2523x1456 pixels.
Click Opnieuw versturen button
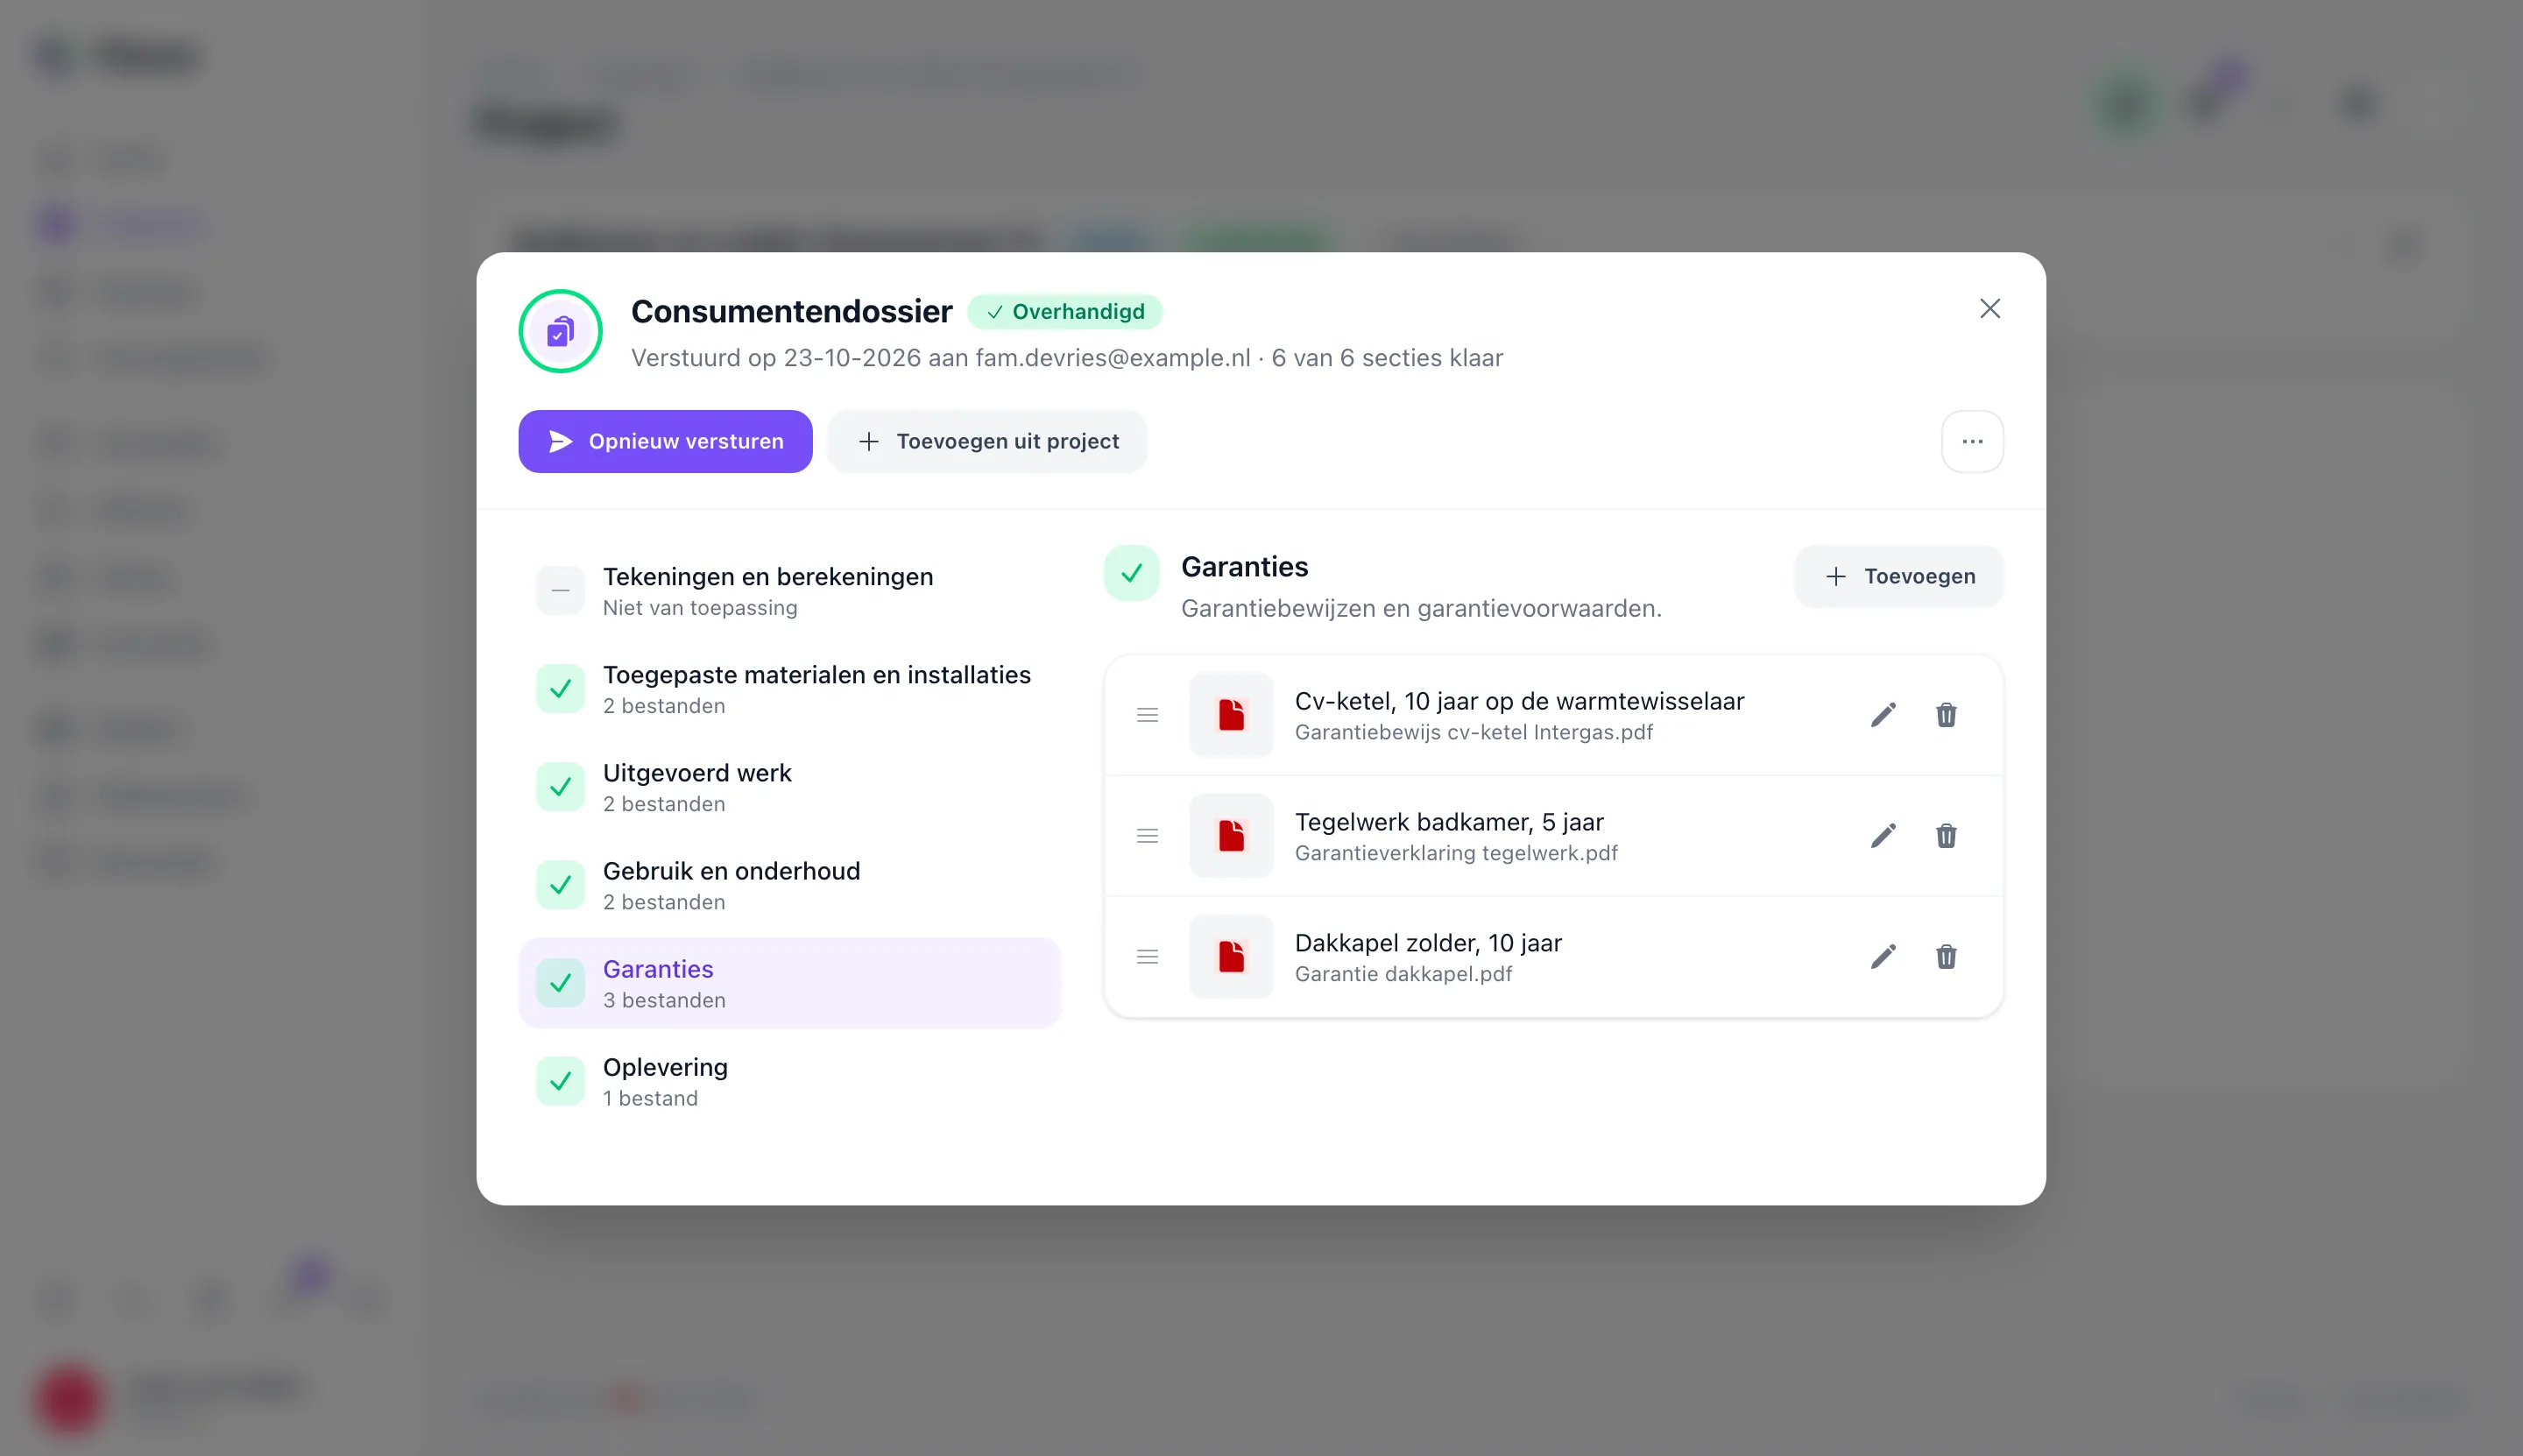(665, 441)
